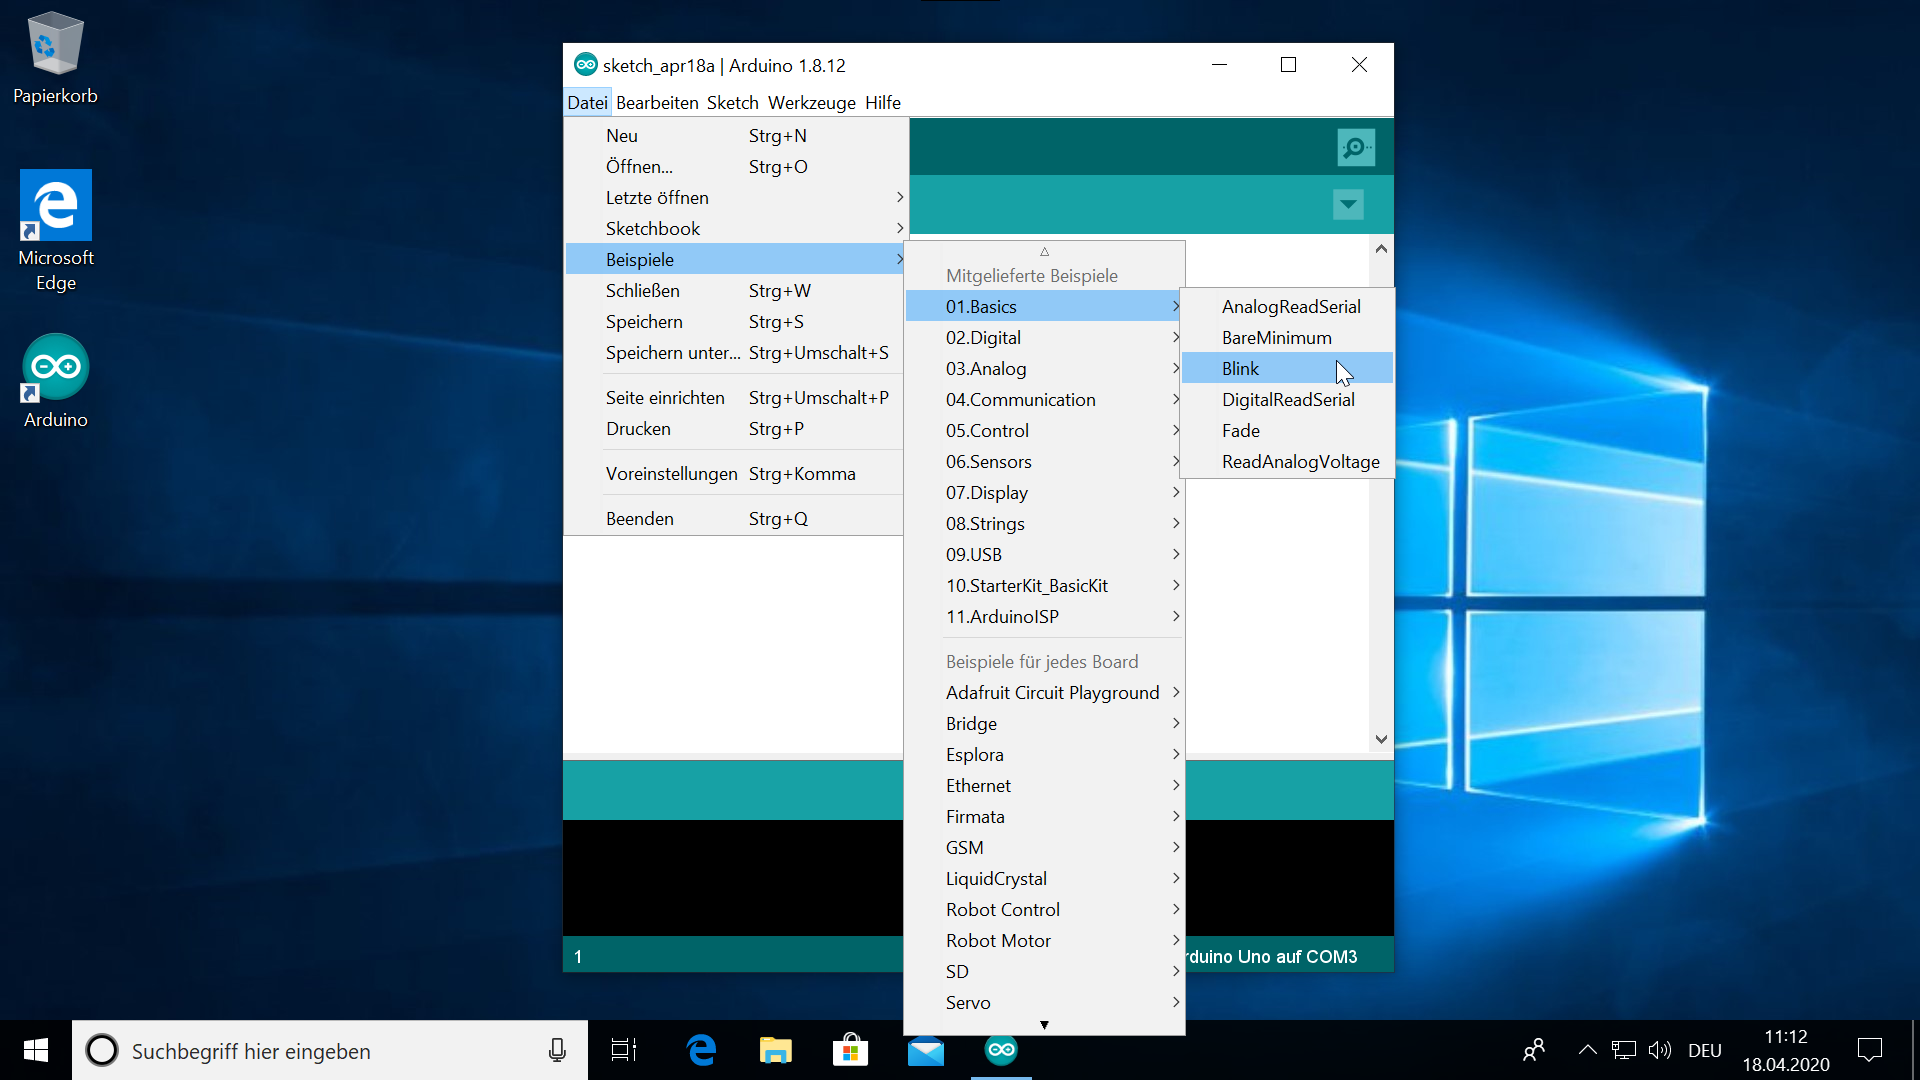Screen dimensions: 1920x1080
Task: Show hidden tray icons chevron
Action: 1587,1050
